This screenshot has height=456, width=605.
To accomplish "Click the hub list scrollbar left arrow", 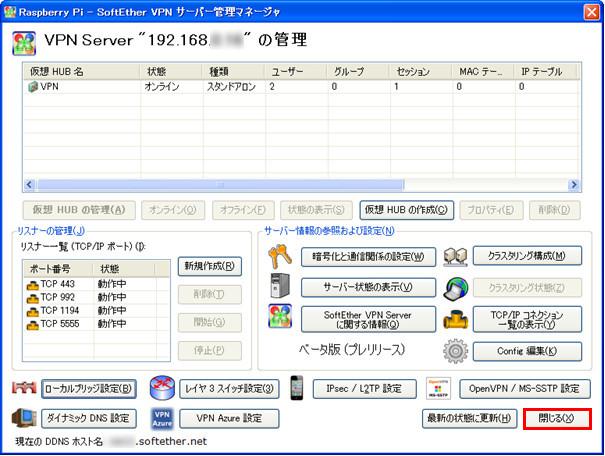I will (29, 185).
